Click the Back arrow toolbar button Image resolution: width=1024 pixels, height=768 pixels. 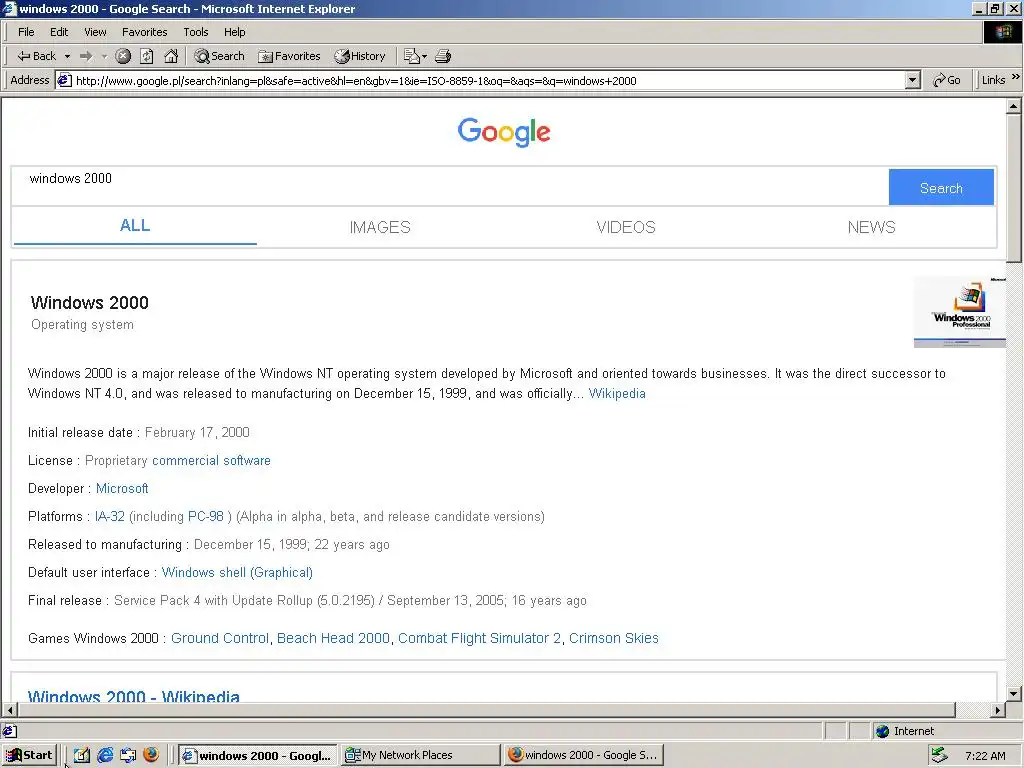(36, 56)
